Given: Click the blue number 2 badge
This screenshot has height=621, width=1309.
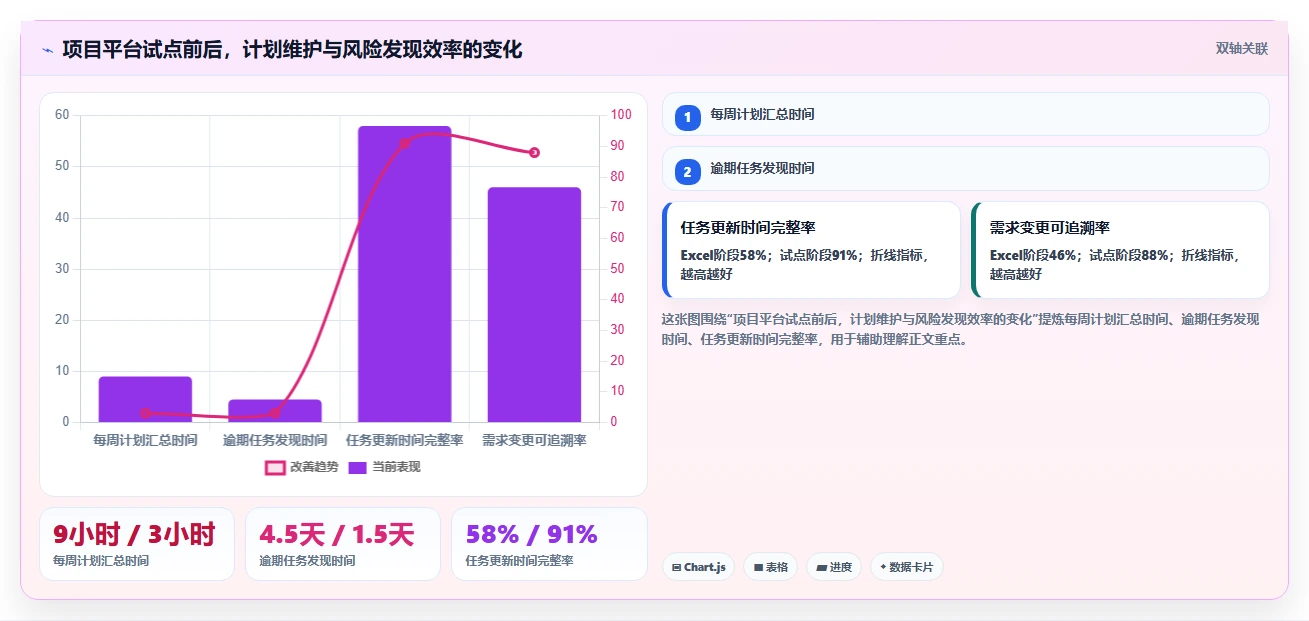Looking at the screenshot, I should (x=687, y=170).
